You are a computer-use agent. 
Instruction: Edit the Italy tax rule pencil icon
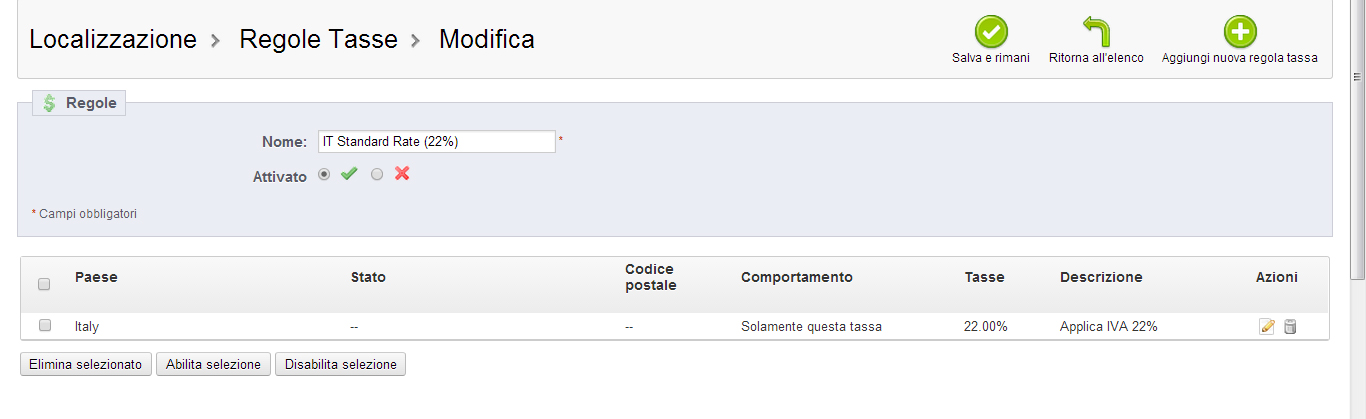(1267, 326)
